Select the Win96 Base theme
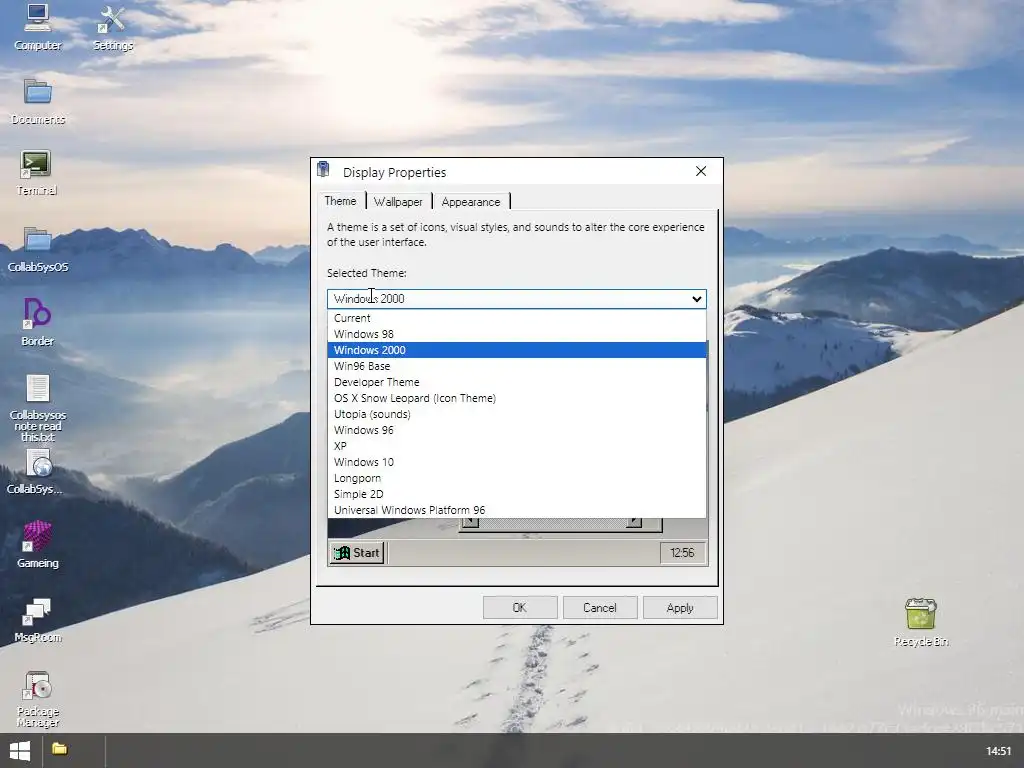Viewport: 1024px width, 768px height. pos(517,366)
